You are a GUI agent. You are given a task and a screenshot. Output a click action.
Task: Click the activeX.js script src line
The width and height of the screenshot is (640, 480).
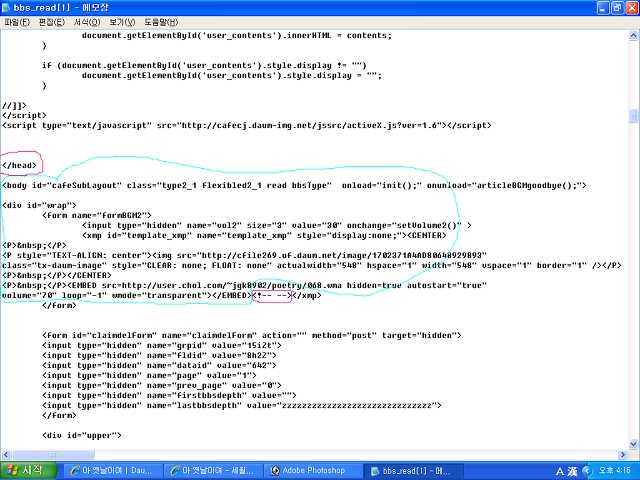(x=247, y=125)
